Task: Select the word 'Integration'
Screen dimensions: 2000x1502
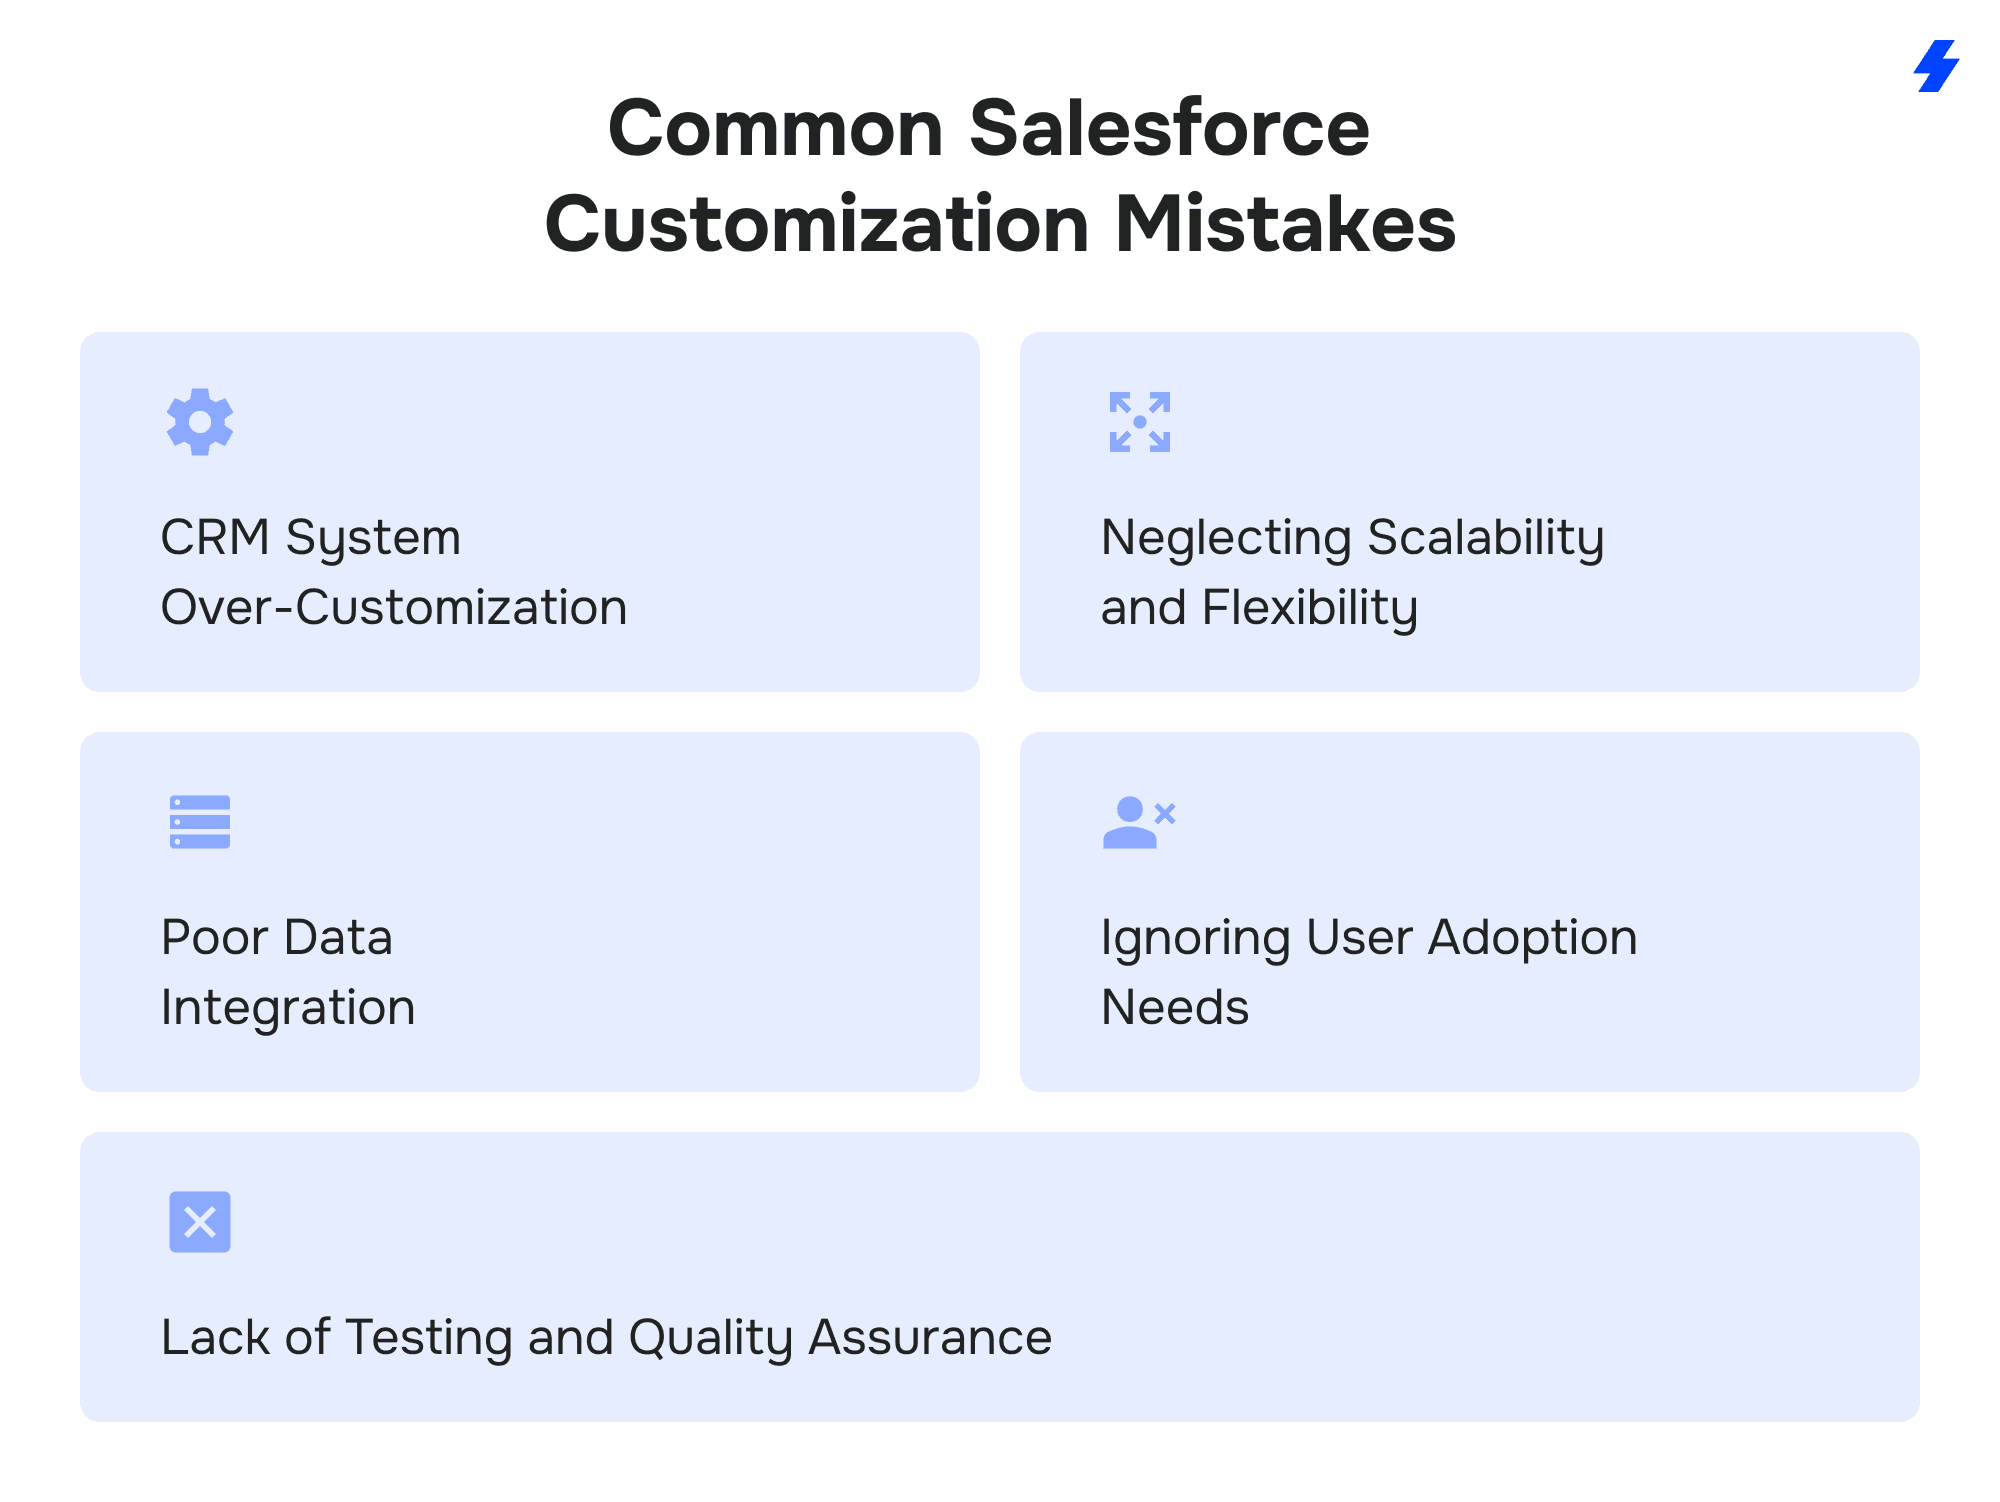Action: [288, 1008]
